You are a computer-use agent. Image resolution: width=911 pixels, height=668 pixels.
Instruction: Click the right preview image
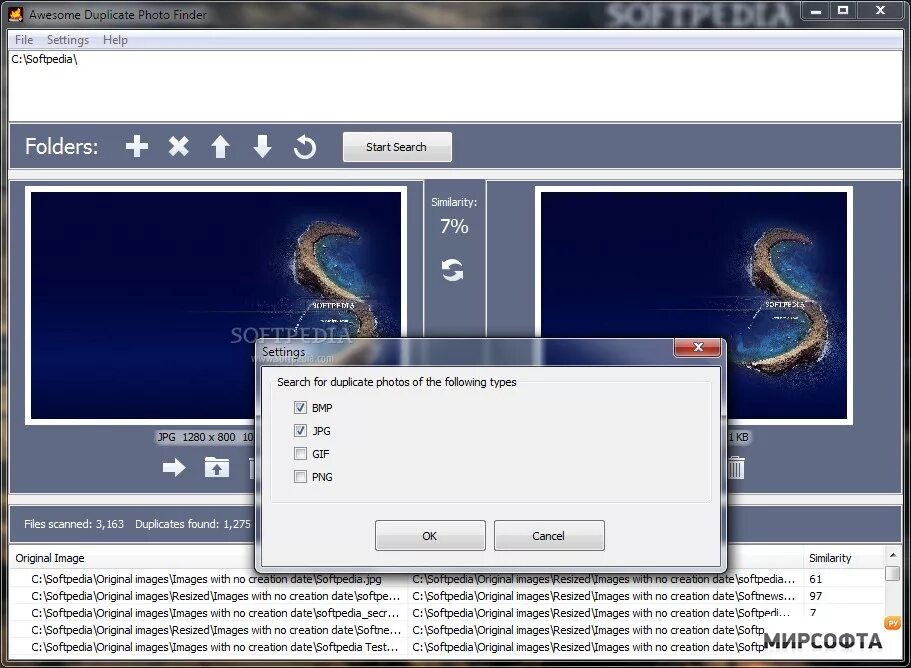click(x=694, y=306)
